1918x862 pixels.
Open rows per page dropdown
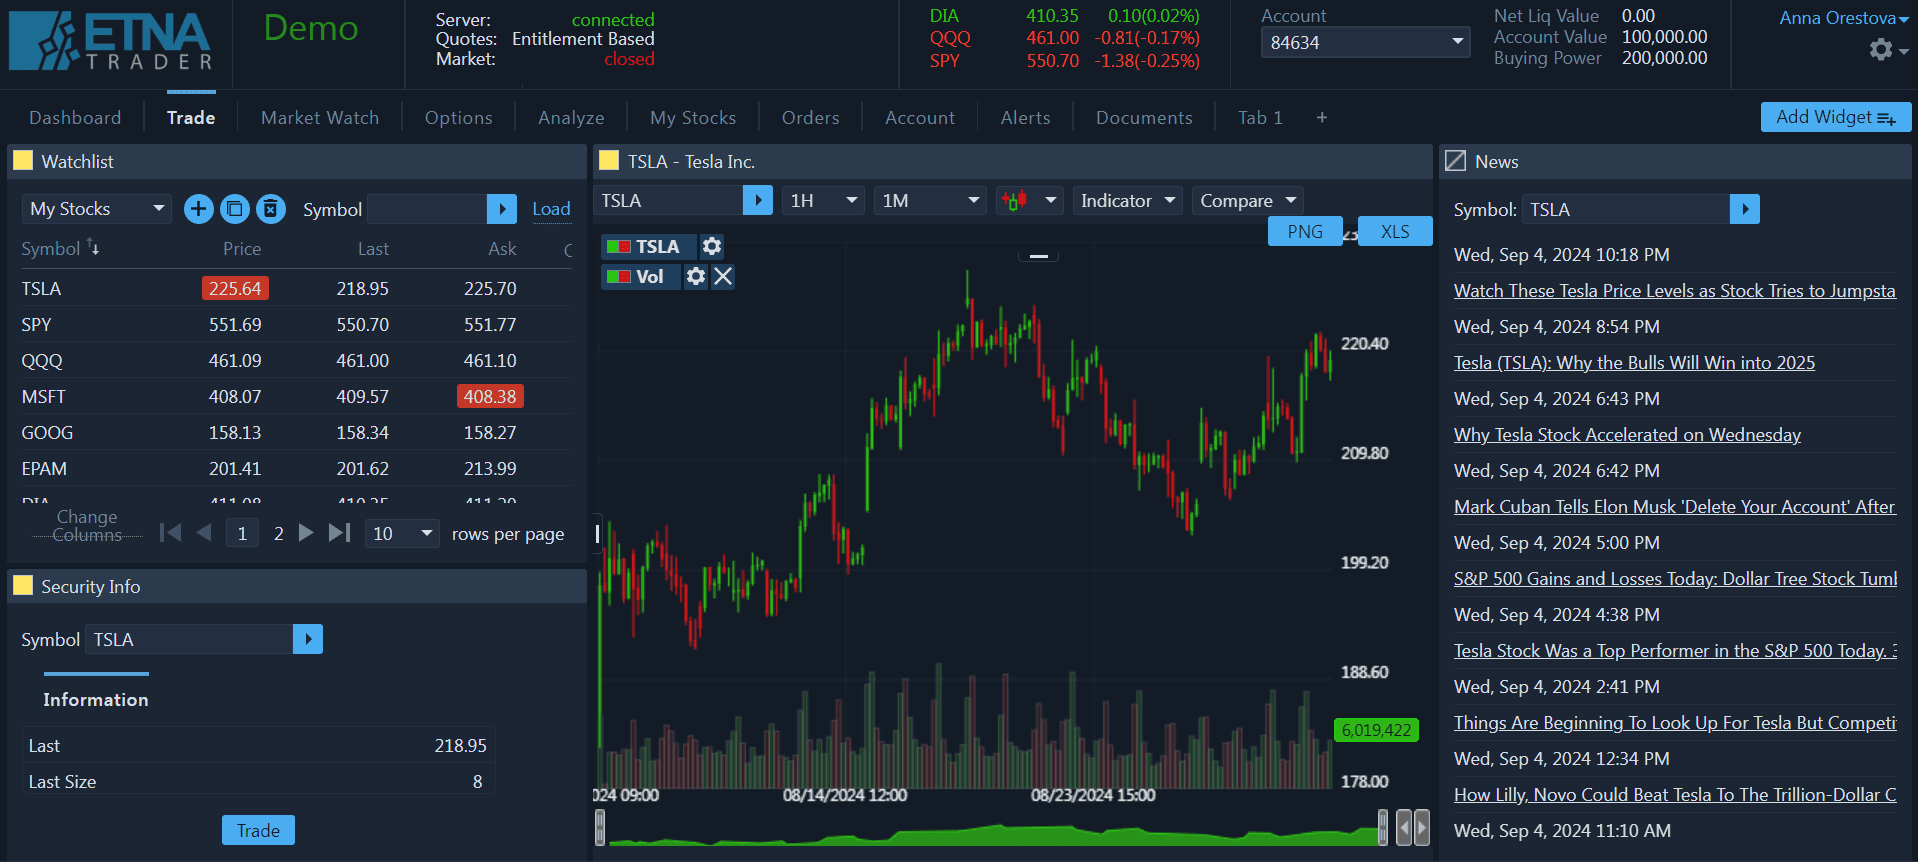coord(402,533)
